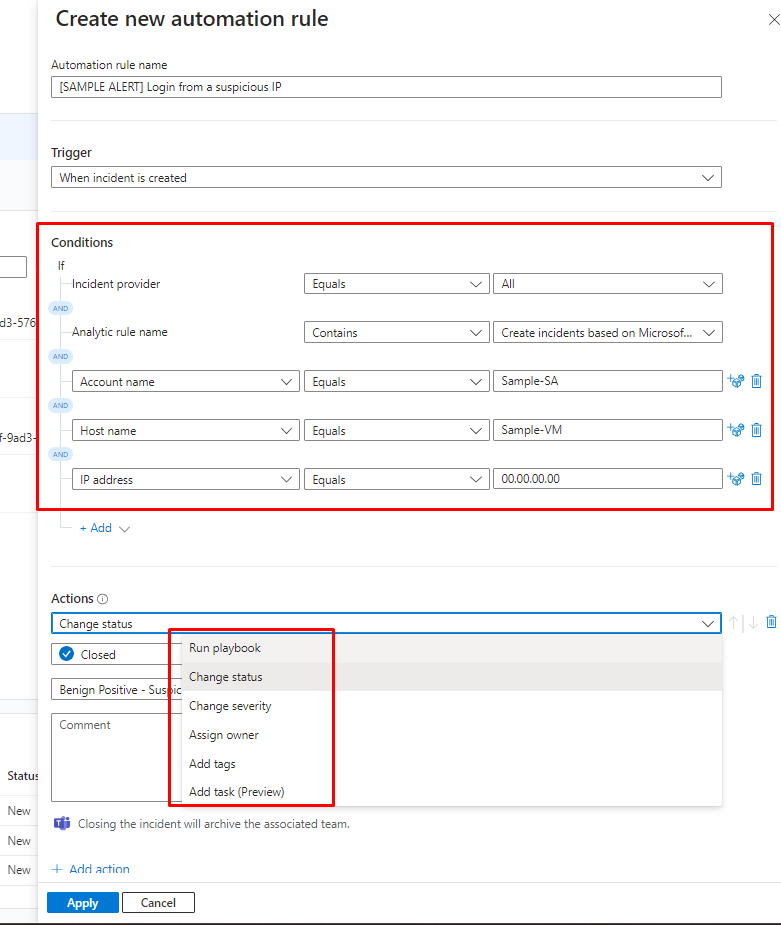Choose Change severity action option
Screen dimensions: 781x925
click(230, 706)
